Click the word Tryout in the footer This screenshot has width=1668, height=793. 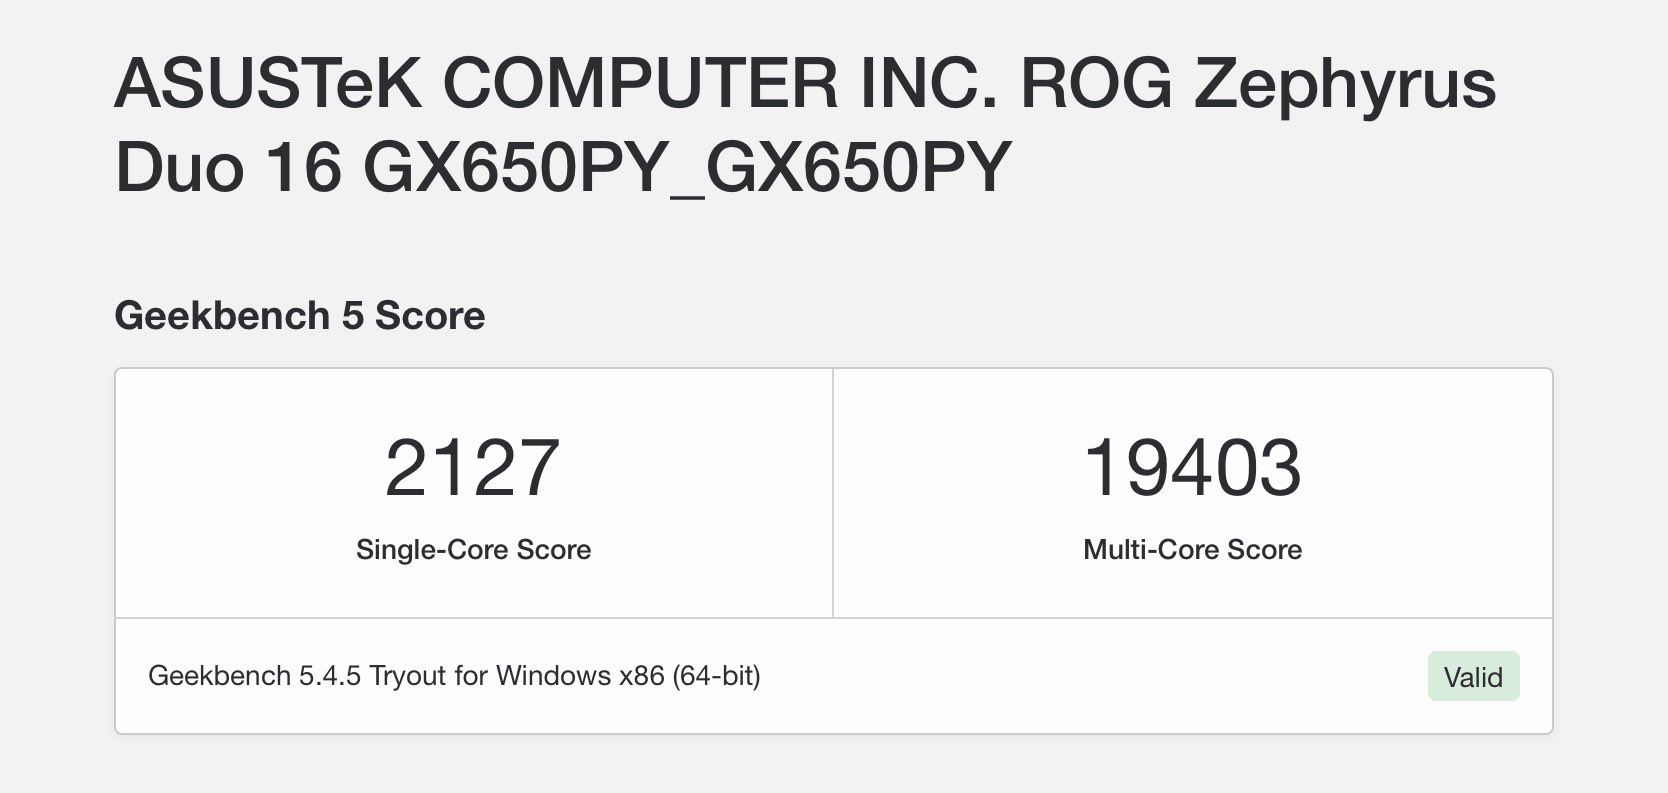[x=408, y=676]
